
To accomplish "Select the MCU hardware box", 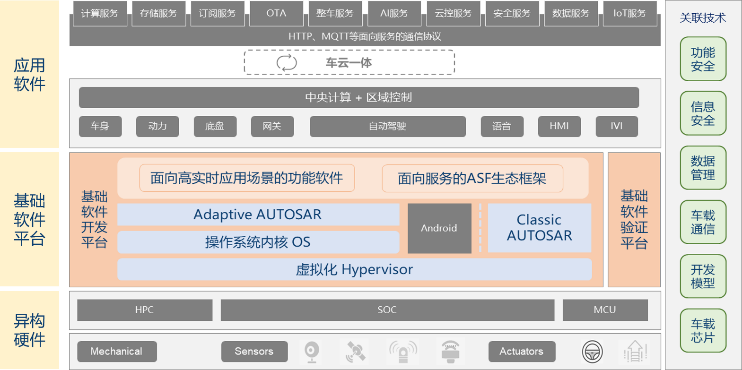I will pyautogui.click(x=604, y=310).
